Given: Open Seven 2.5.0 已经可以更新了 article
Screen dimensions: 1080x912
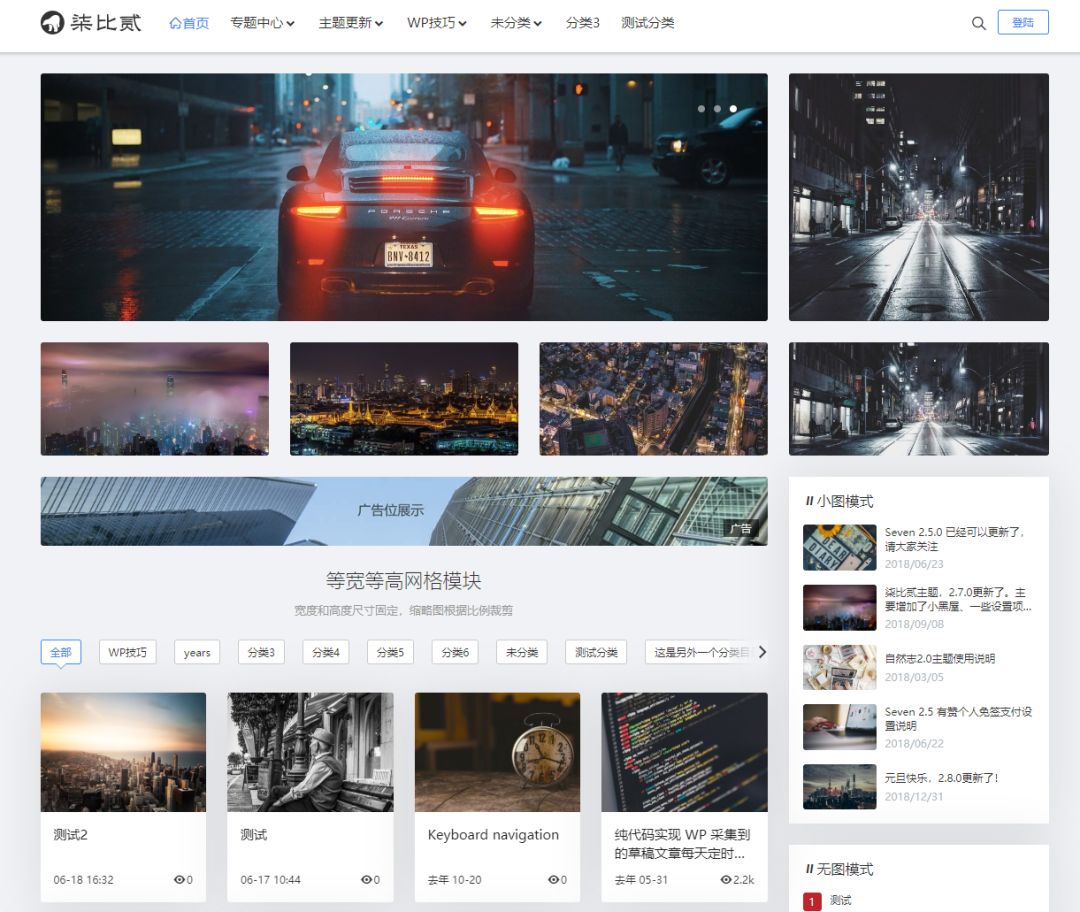Looking at the screenshot, I should pyautogui.click(x=955, y=539).
